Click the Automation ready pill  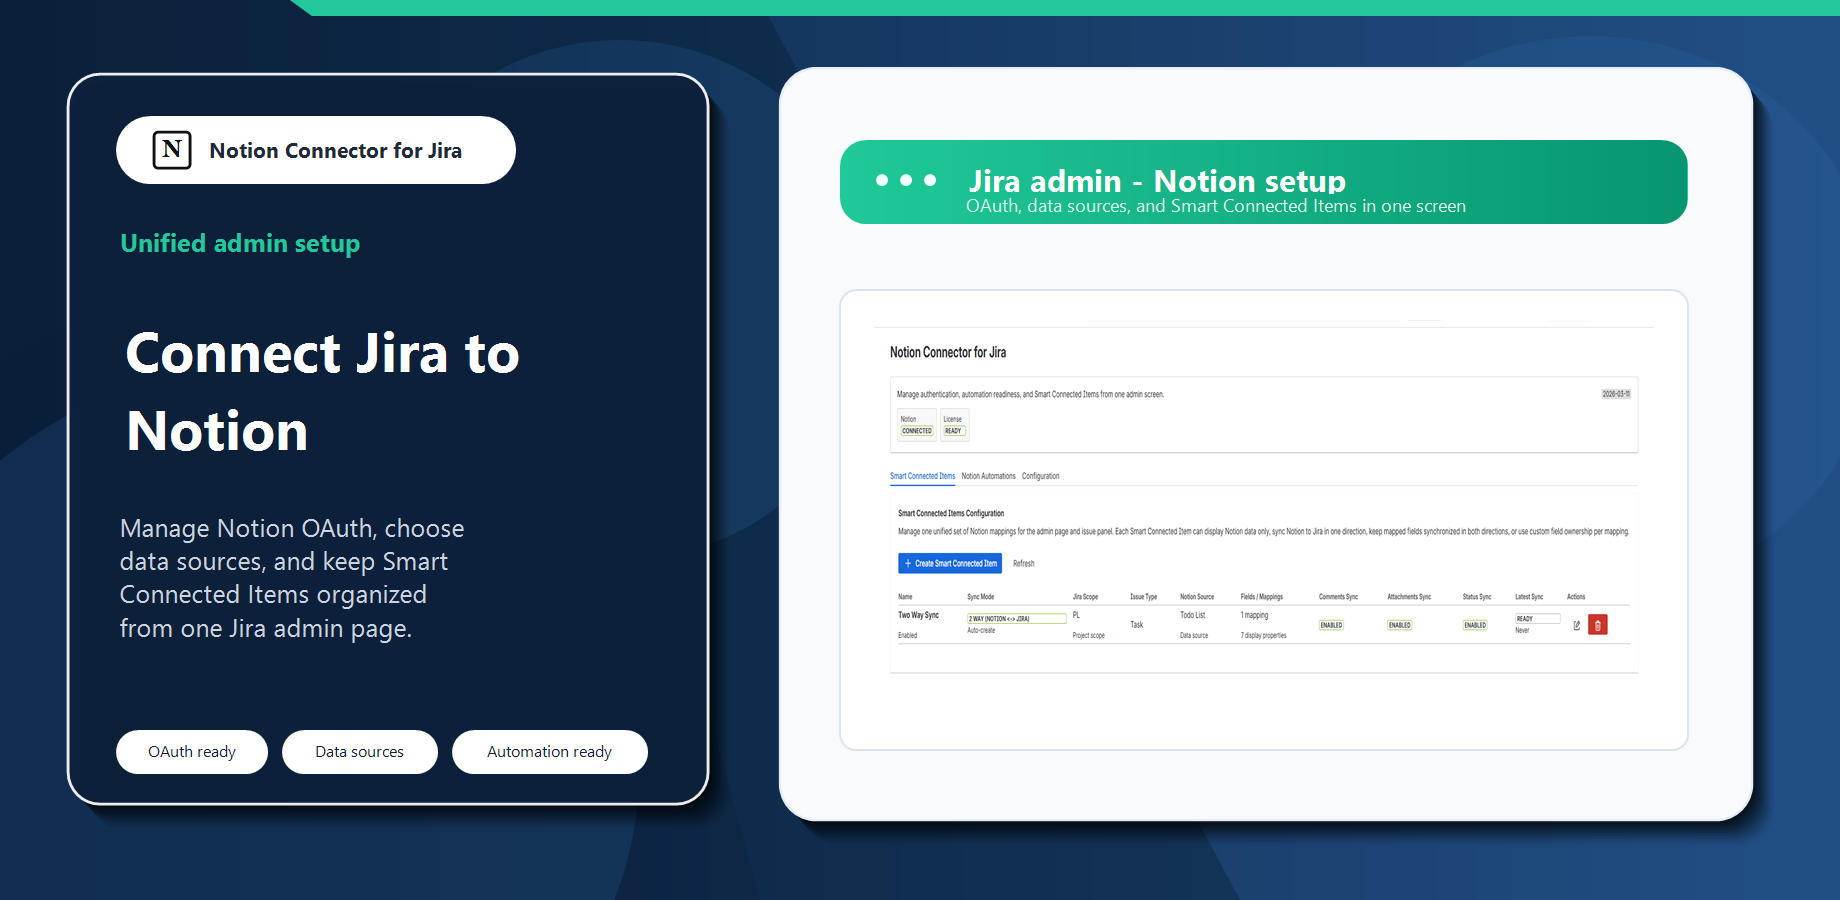point(550,752)
